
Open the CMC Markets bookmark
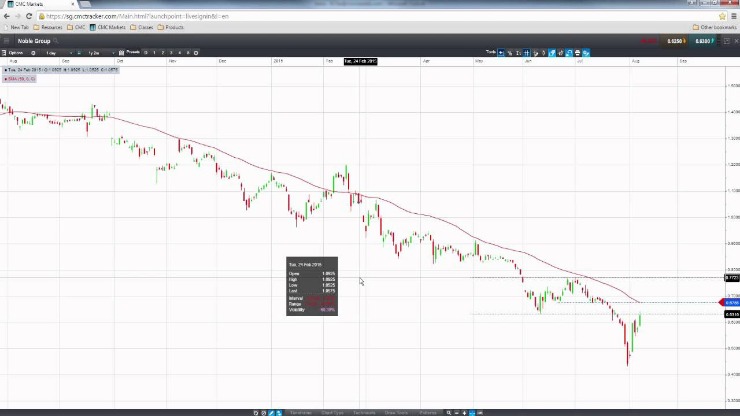click(x=108, y=27)
